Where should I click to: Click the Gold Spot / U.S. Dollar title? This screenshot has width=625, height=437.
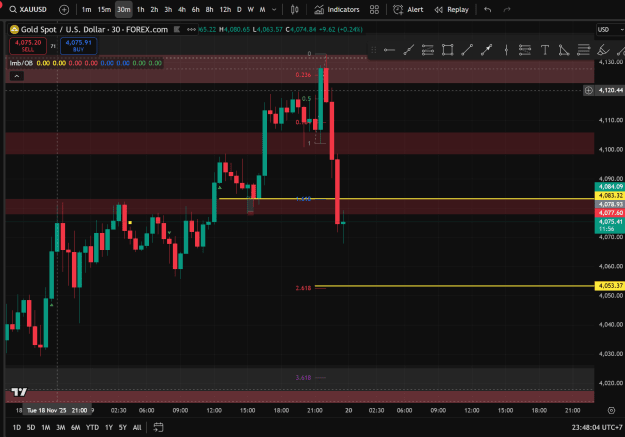coord(94,30)
